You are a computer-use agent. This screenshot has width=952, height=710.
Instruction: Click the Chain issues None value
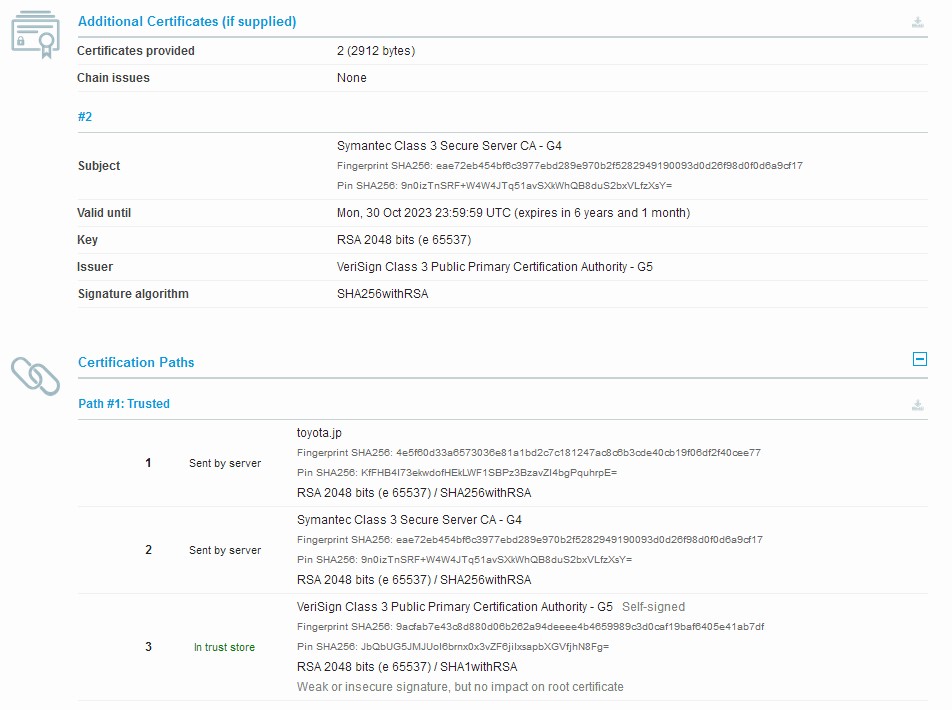tap(352, 78)
